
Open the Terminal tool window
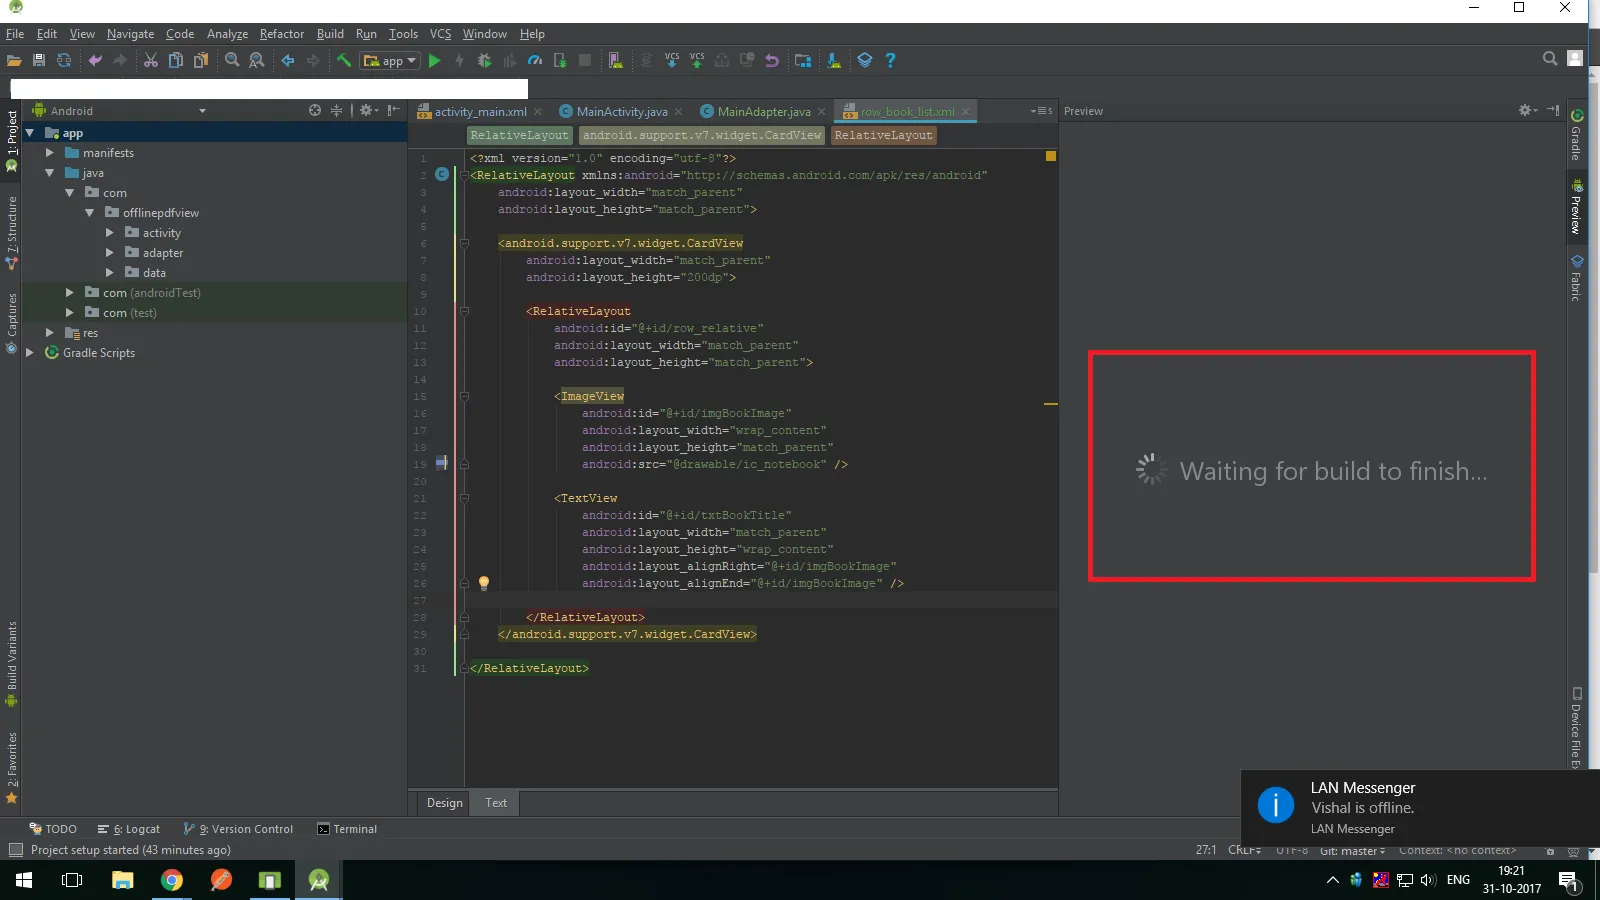[x=347, y=829]
